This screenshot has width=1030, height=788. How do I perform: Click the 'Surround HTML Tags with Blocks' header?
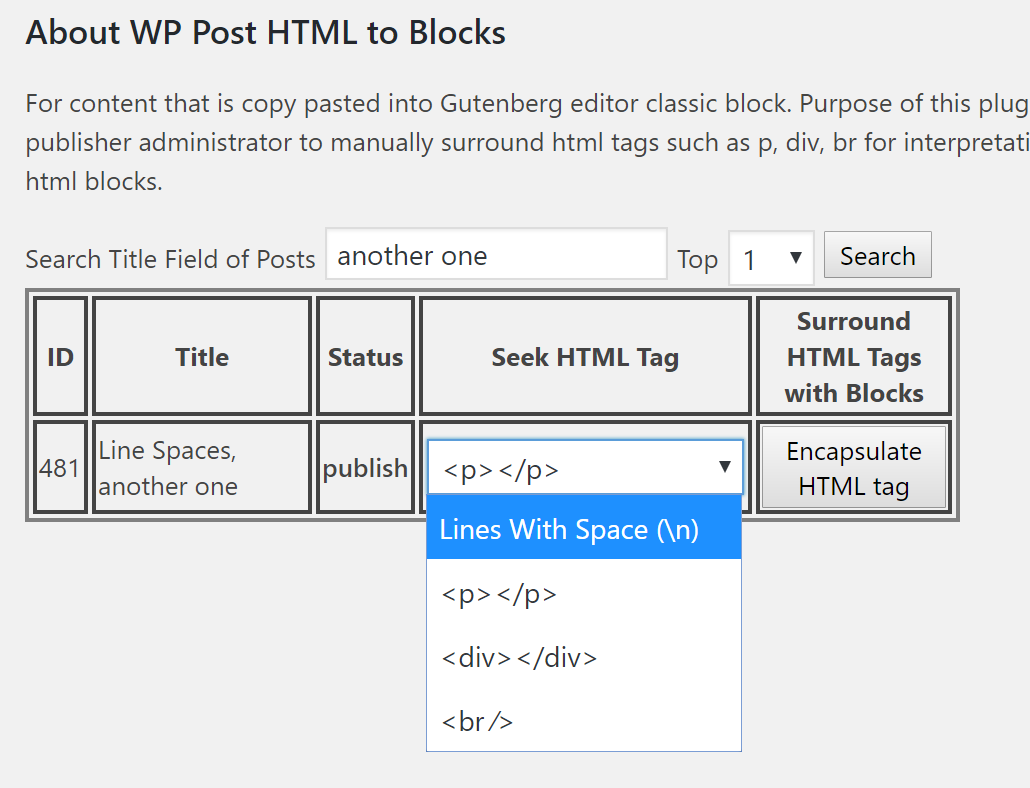854,357
